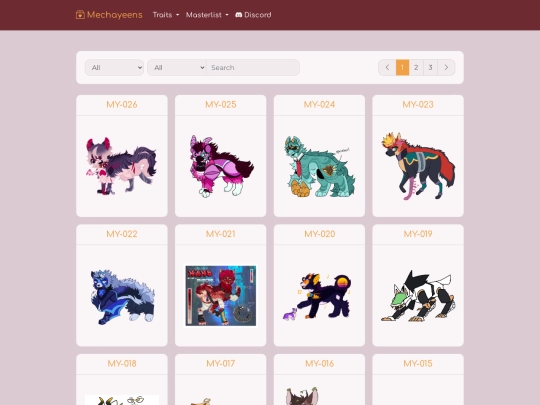Image resolution: width=540 pixels, height=405 pixels.
Task: View the blue MY-022 character image
Action: click(x=122, y=296)
